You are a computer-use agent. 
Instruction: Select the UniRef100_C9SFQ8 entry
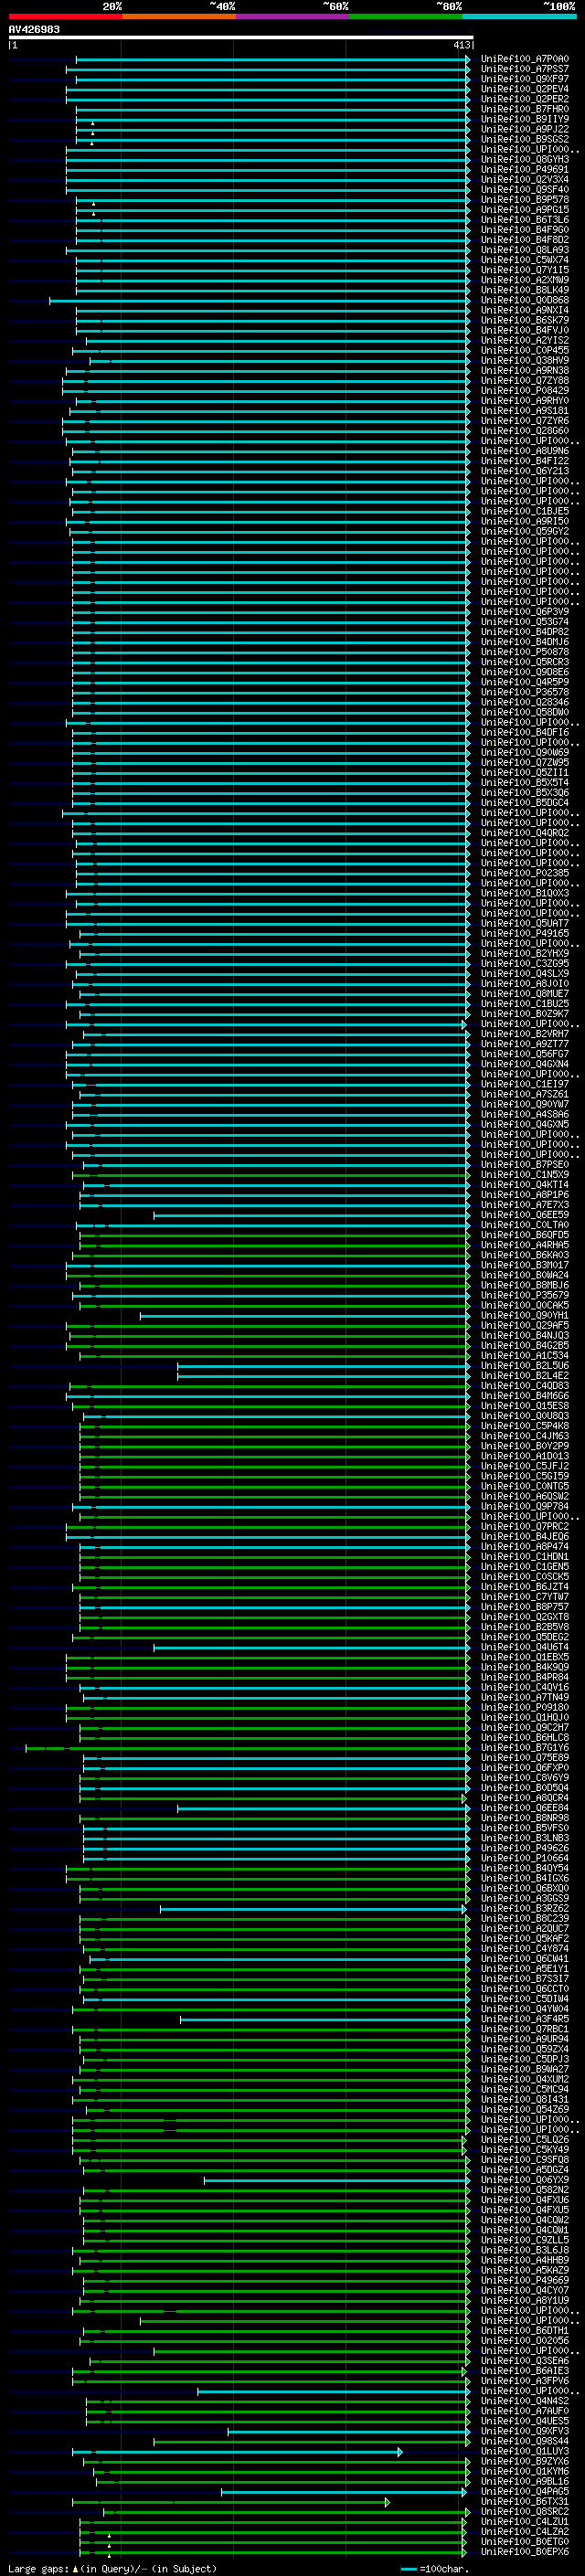tap(524, 2160)
